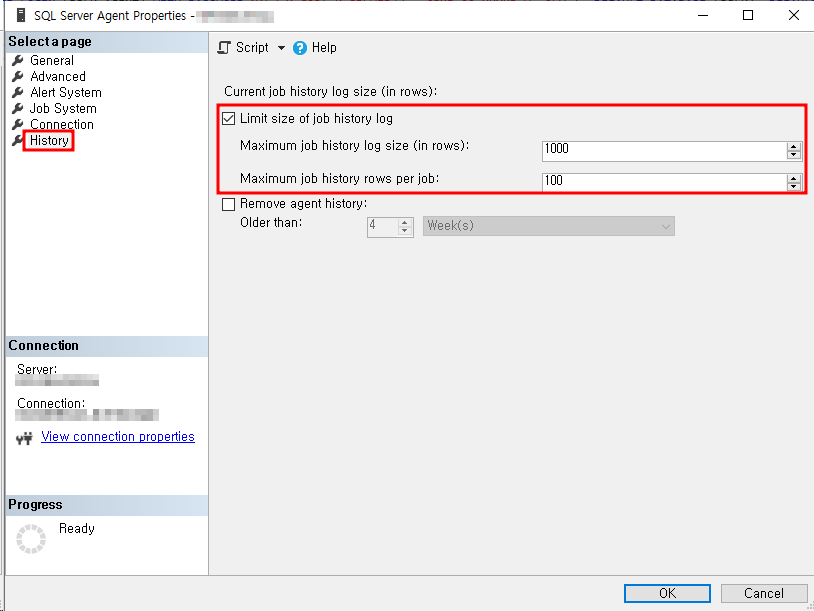The image size is (814, 611).
Task: Click the SQL Server Agent title bar icon
Action: pos(21,16)
